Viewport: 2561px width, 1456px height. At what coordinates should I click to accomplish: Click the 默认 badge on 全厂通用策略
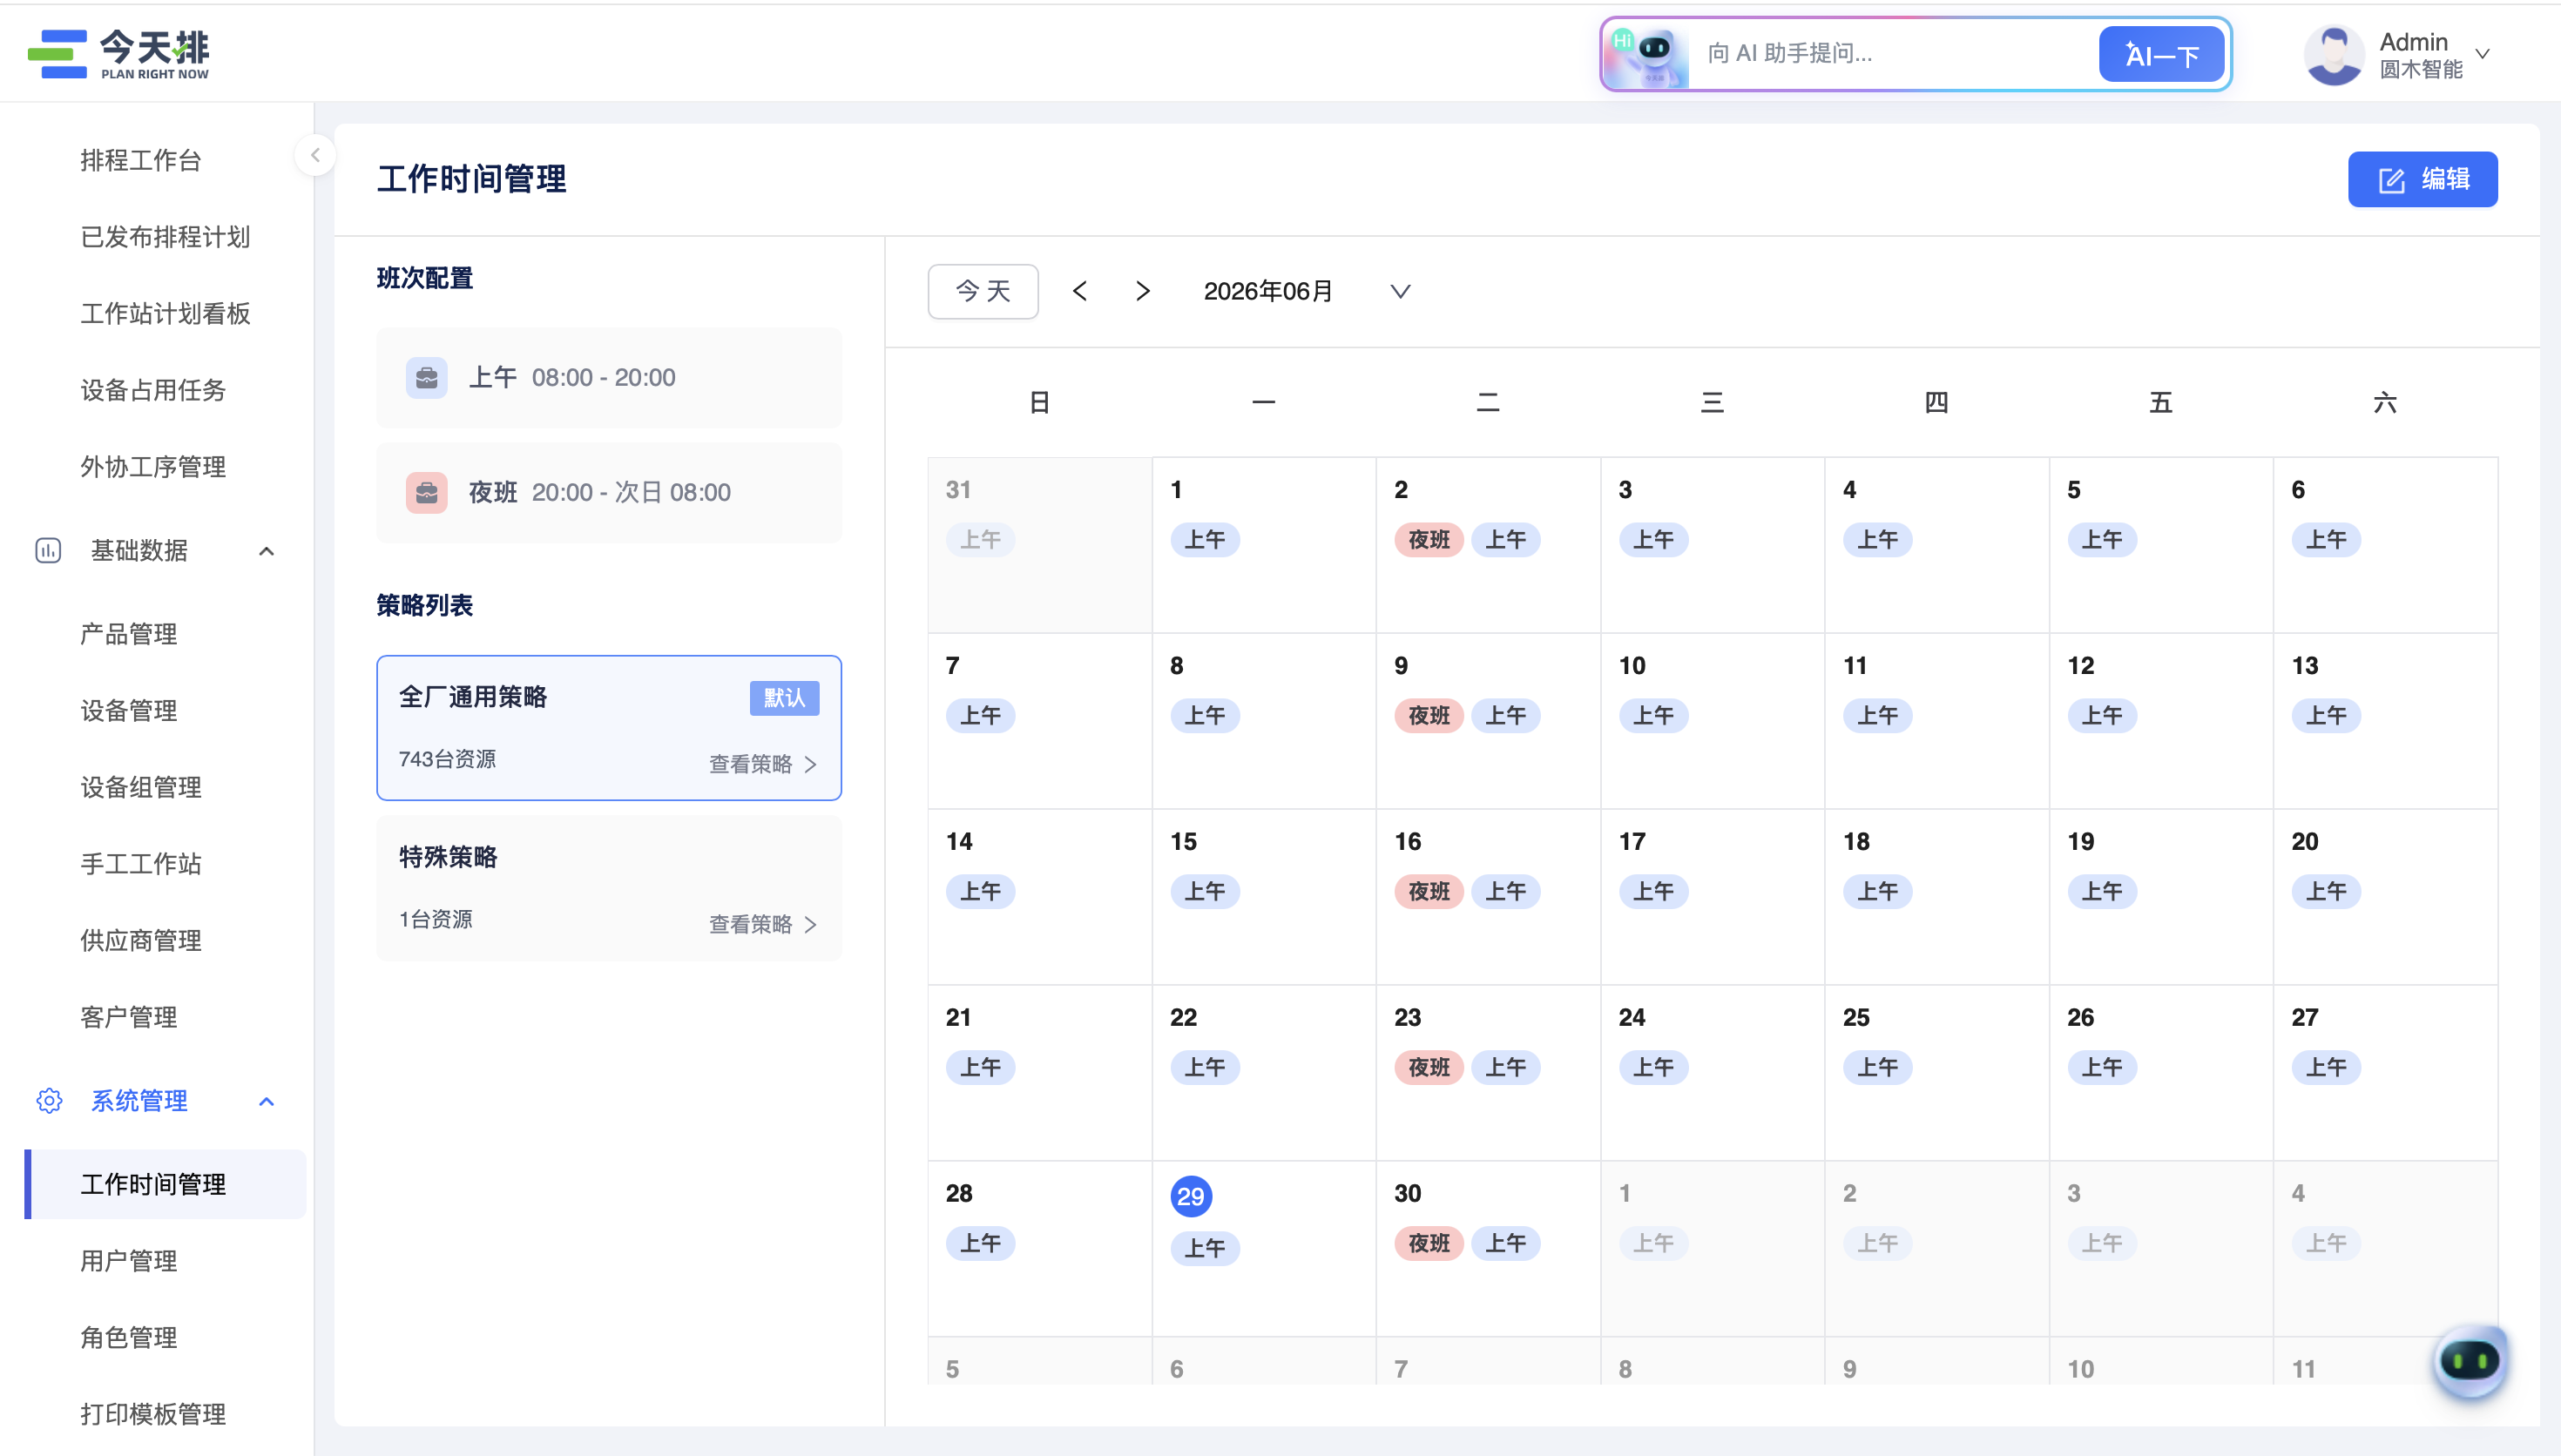[785, 698]
